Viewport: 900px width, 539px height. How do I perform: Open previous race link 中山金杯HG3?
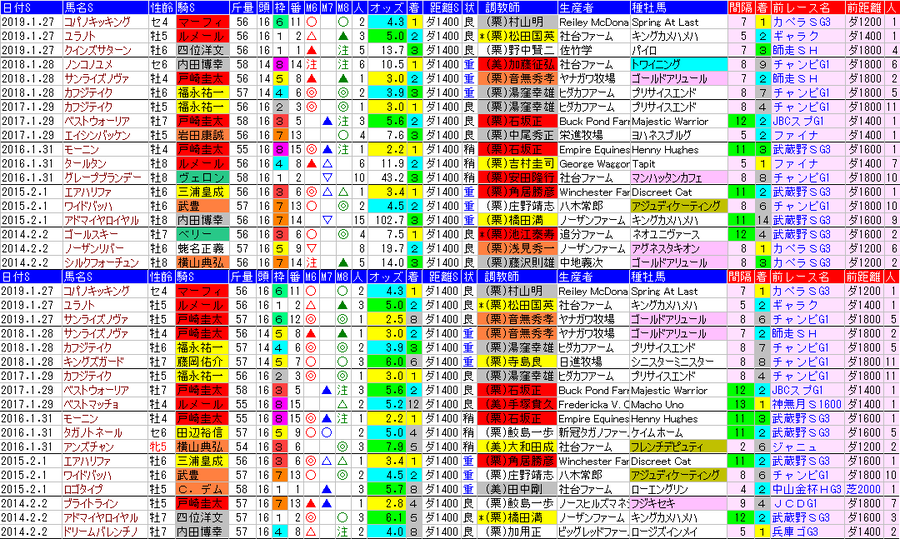(x=808, y=489)
